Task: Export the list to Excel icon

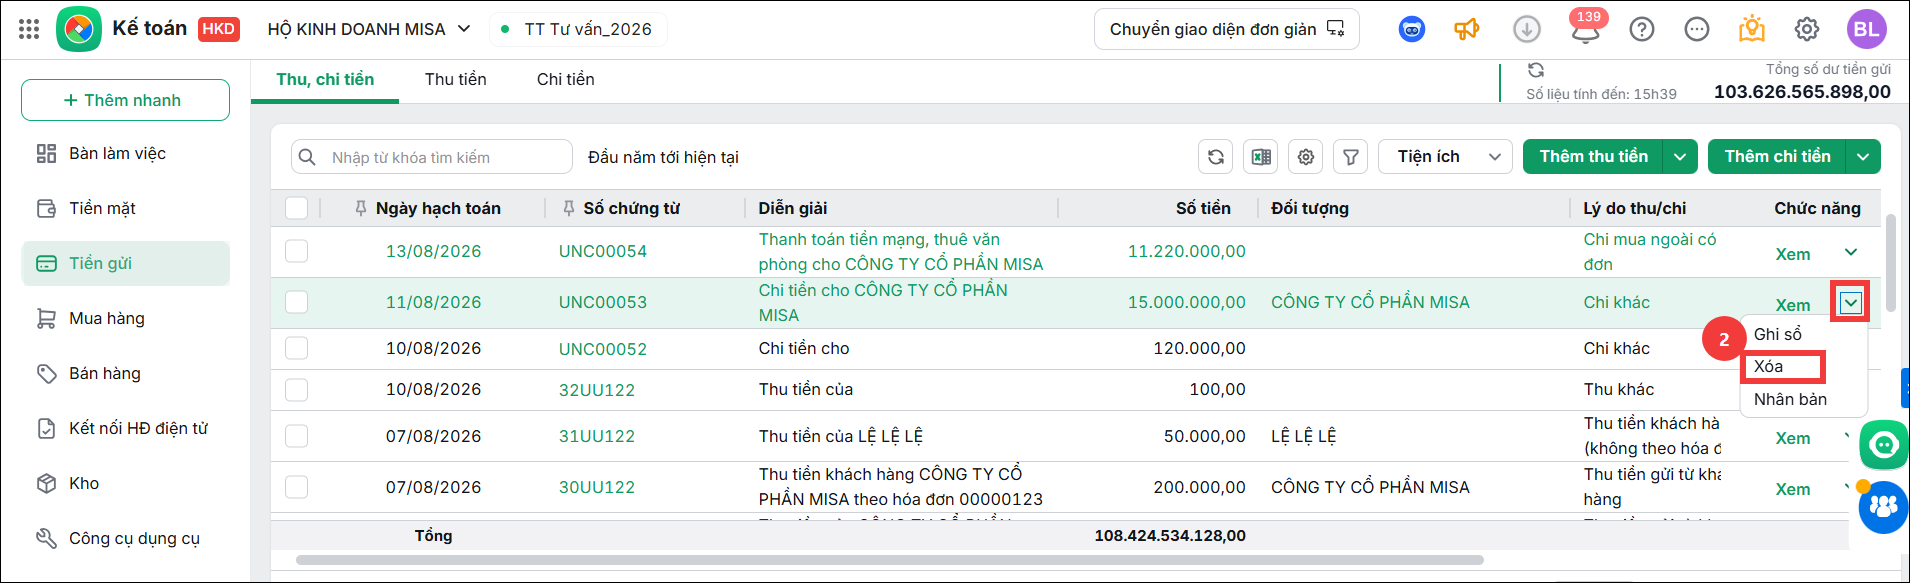Action: coord(1261,157)
